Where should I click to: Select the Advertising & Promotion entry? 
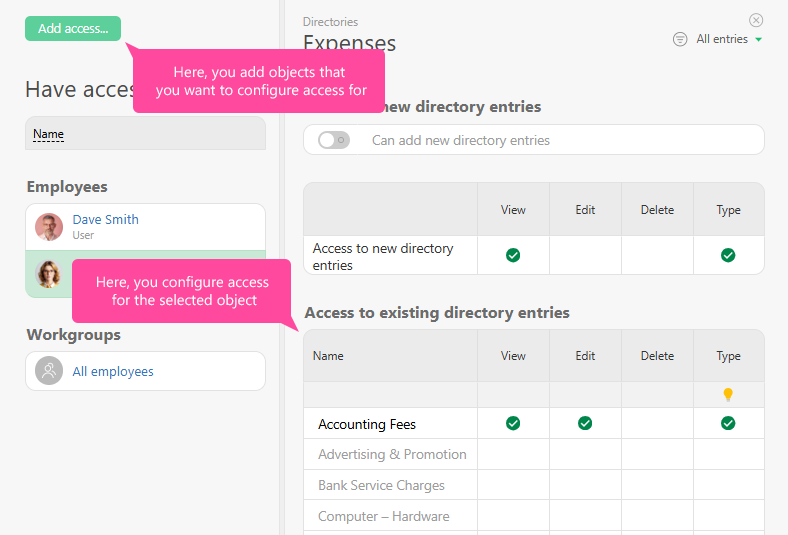click(392, 454)
